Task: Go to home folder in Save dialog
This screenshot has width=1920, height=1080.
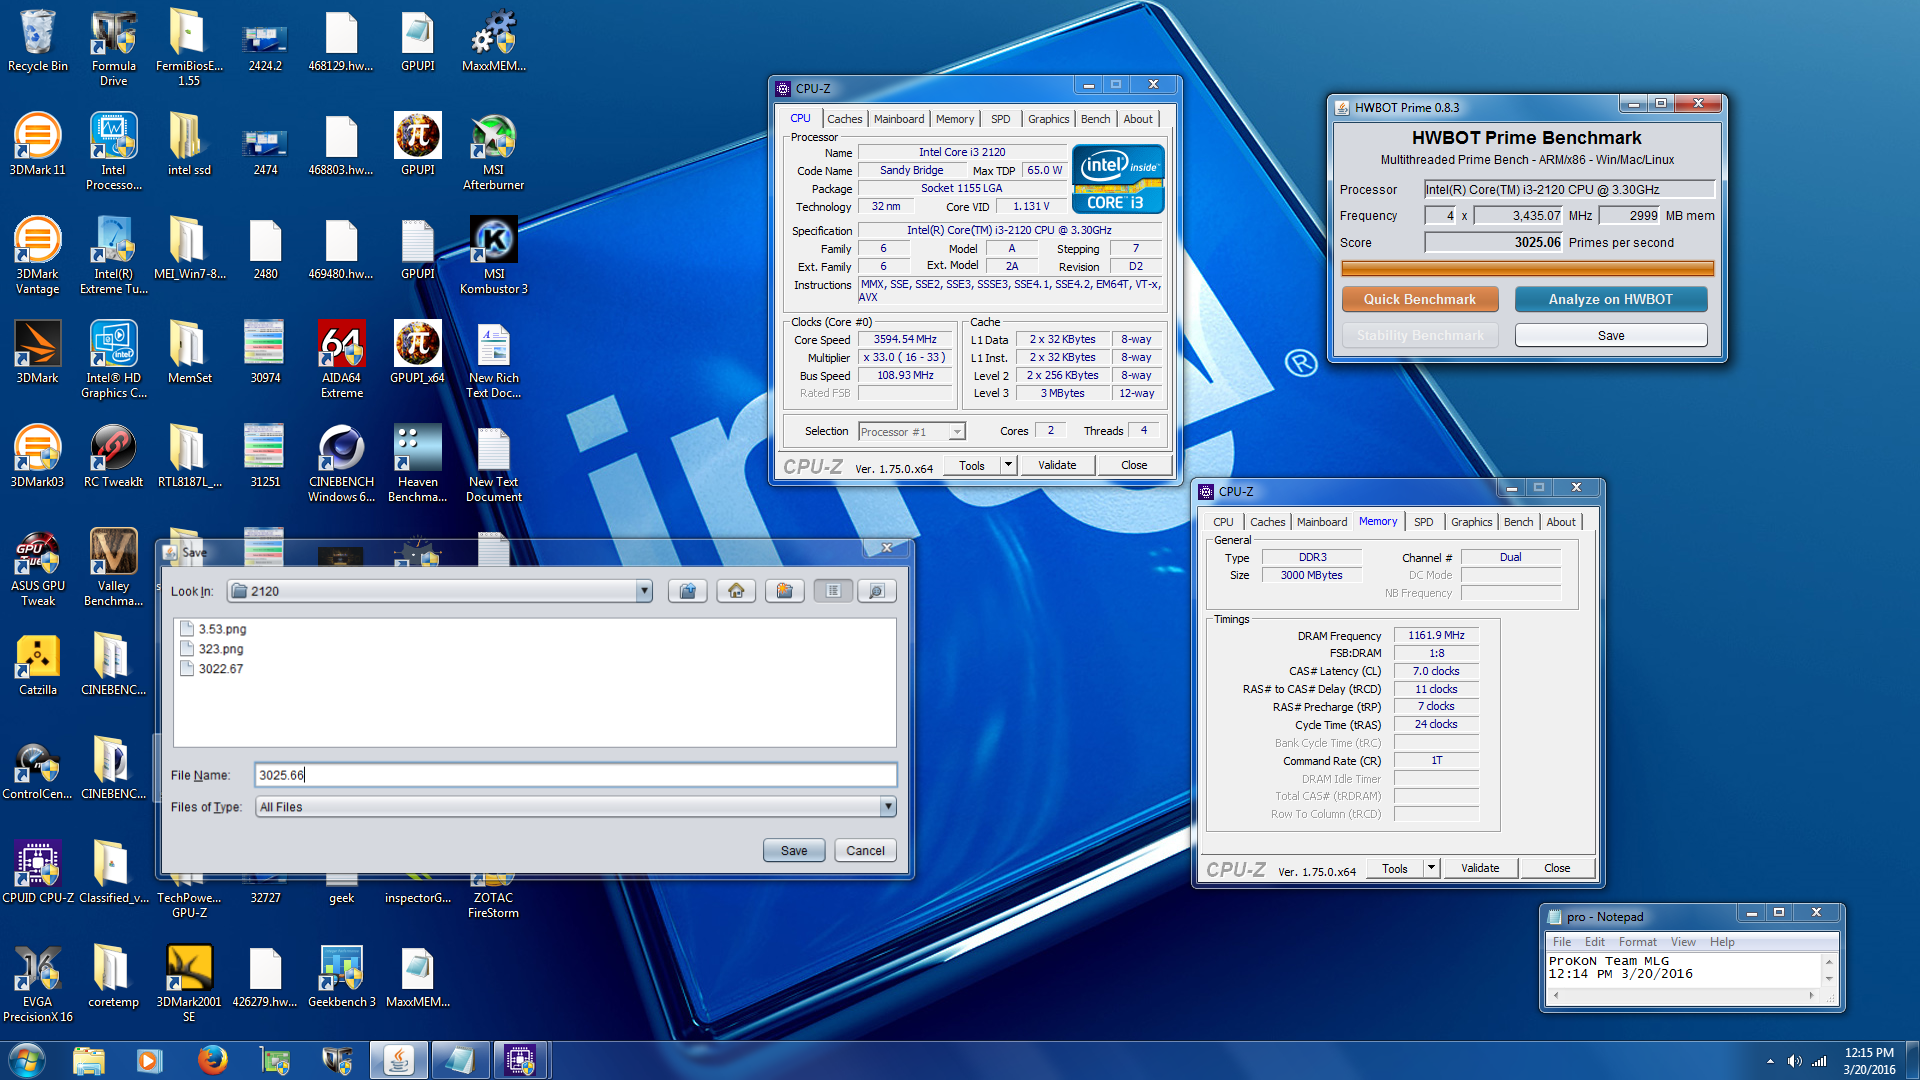Action: [x=736, y=591]
